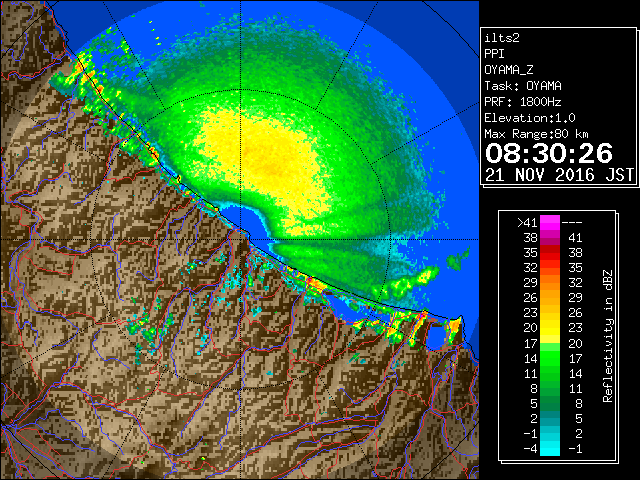Viewport: 640px width, 480px height.
Task: Click the 'PPI' scan type text
Action: pos(494,54)
